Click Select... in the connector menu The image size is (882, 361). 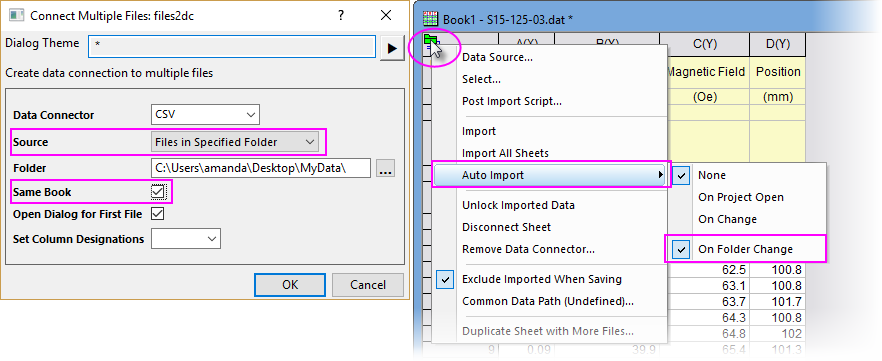pyautogui.click(x=482, y=79)
